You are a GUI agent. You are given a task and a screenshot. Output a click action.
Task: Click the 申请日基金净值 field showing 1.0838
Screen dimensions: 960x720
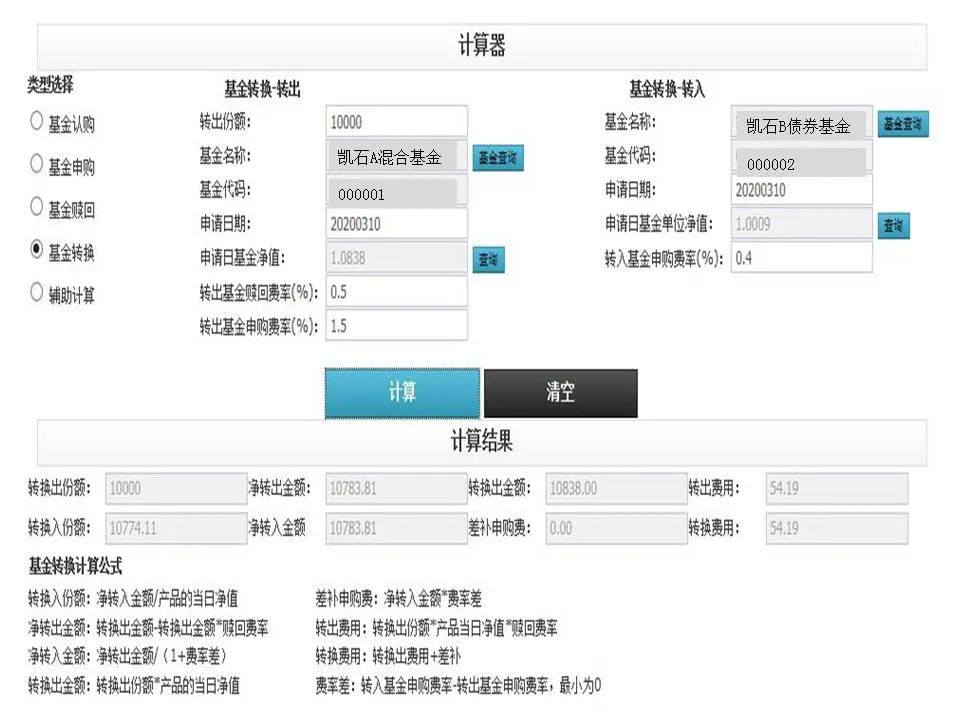coord(397,258)
